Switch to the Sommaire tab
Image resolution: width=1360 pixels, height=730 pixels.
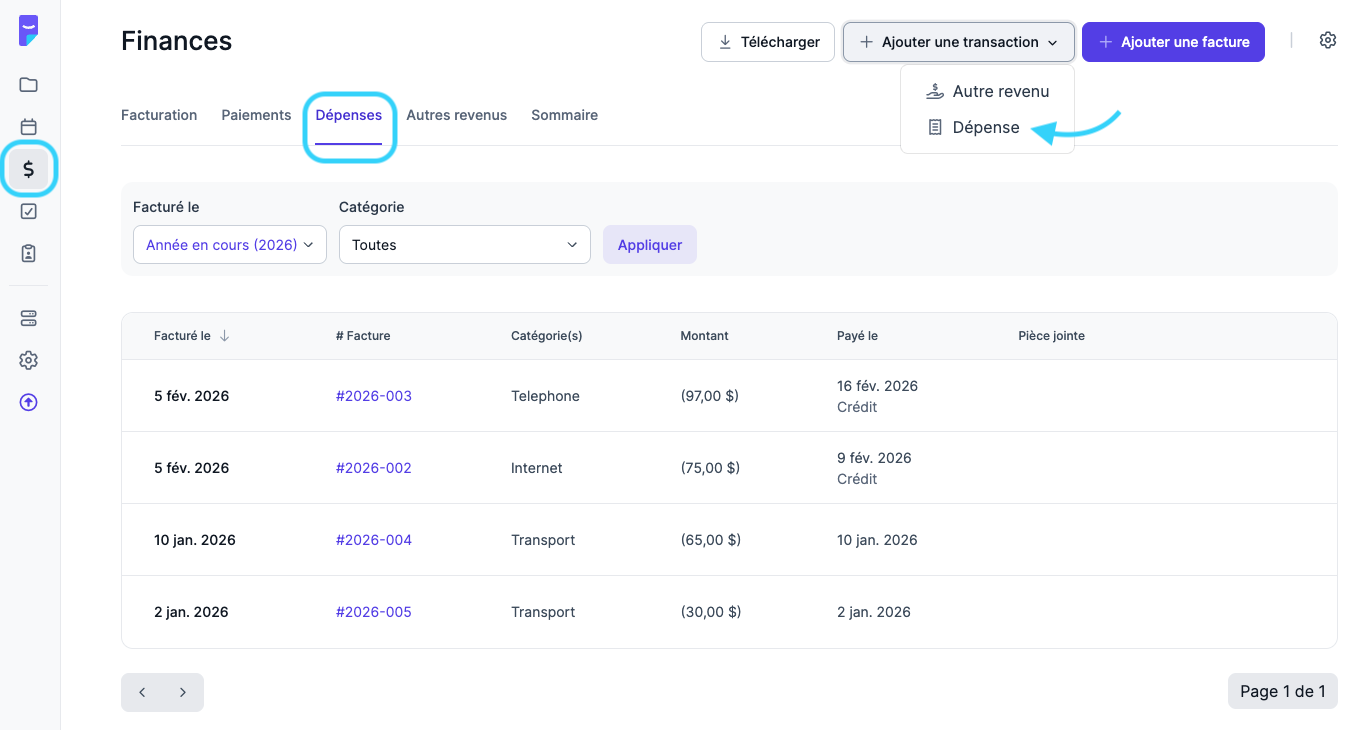point(564,115)
